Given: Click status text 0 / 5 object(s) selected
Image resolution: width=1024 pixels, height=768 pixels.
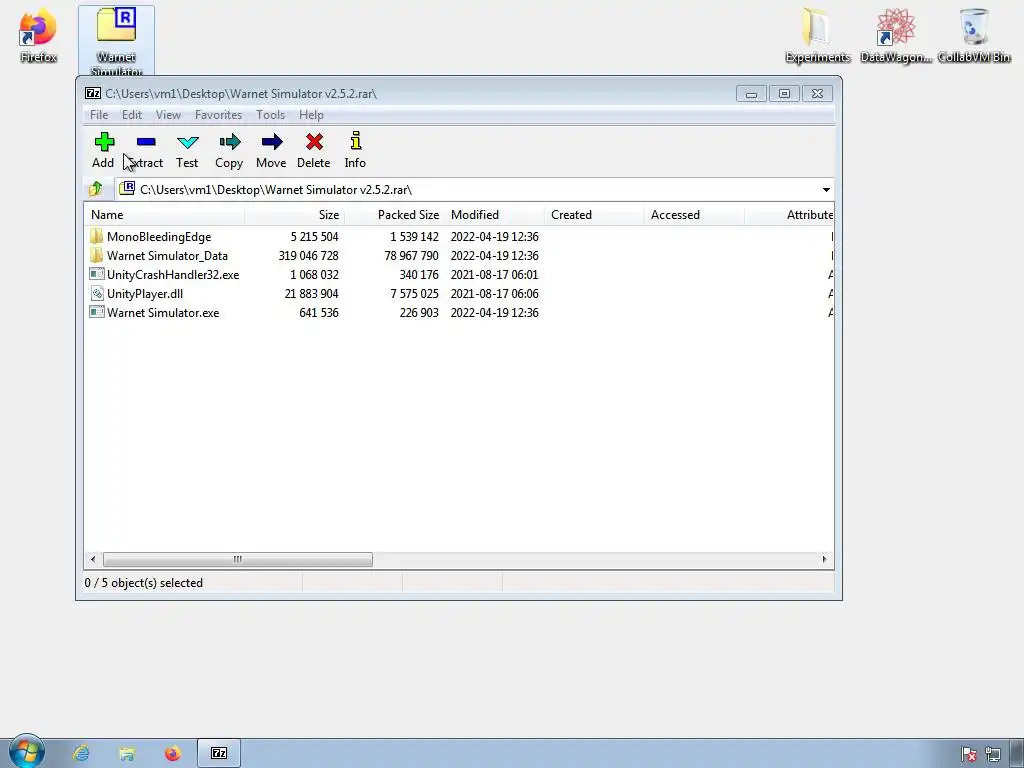Looking at the screenshot, I should (144, 583).
